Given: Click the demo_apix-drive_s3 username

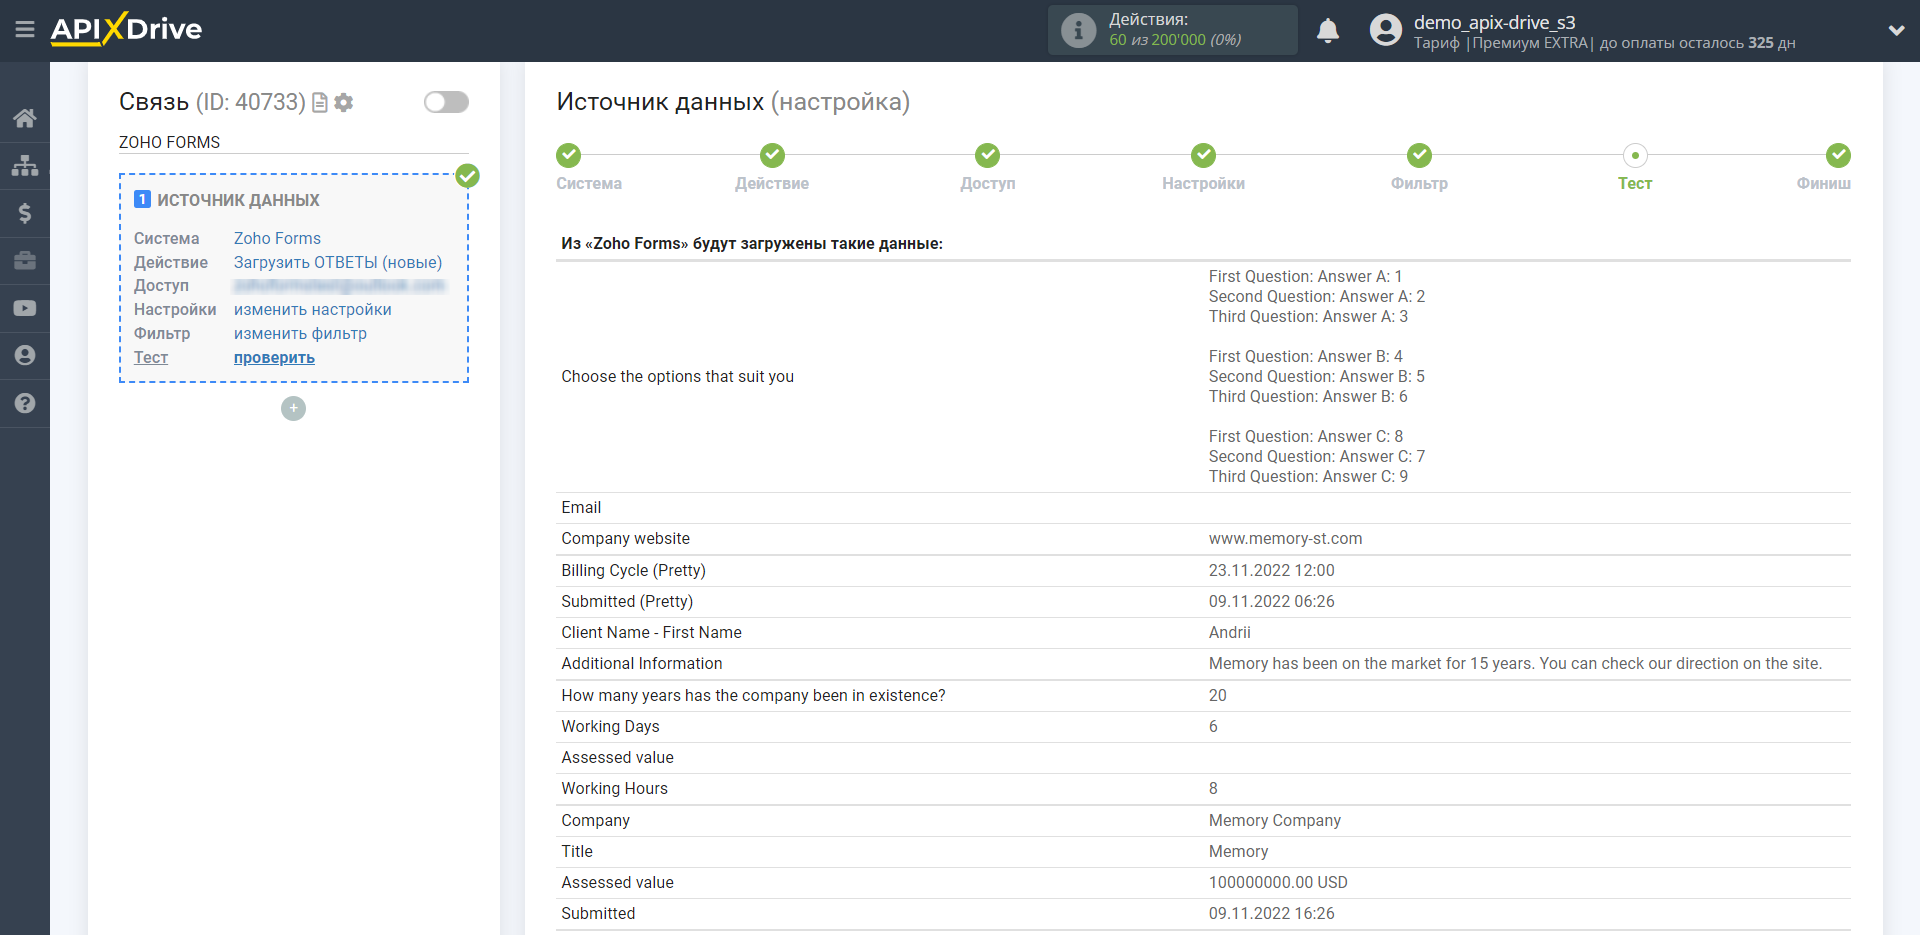Looking at the screenshot, I should tap(1494, 22).
